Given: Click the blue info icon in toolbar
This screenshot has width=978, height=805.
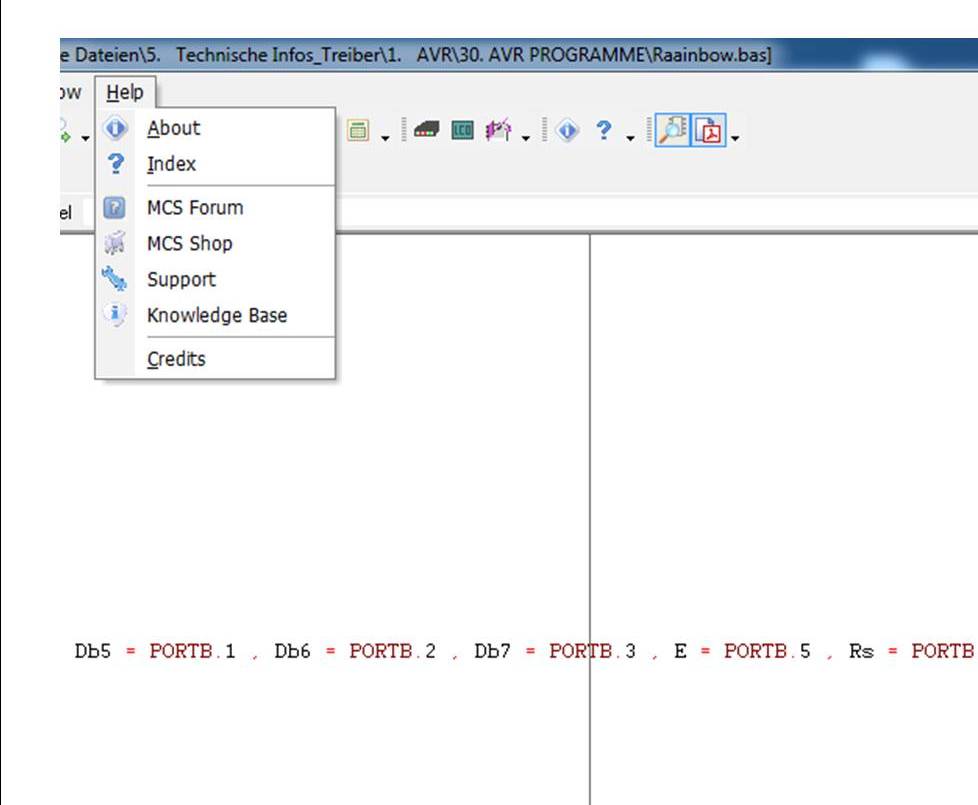Looking at the screenshot, I should [x=568, y=131].
